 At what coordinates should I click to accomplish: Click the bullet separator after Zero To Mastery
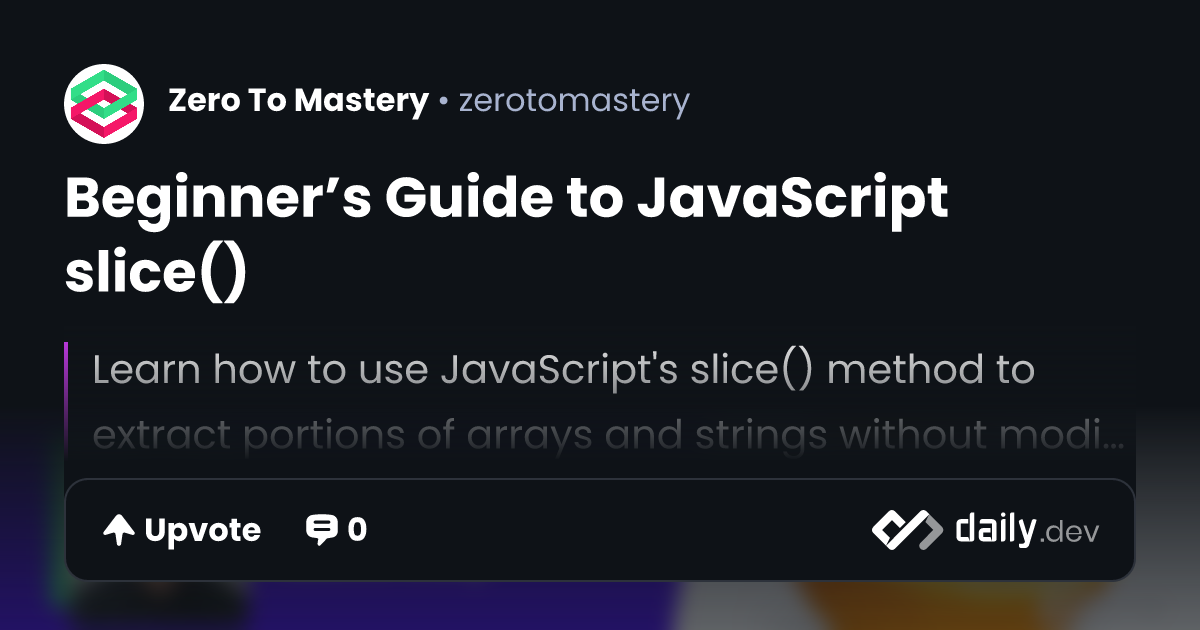click(442, 102)
